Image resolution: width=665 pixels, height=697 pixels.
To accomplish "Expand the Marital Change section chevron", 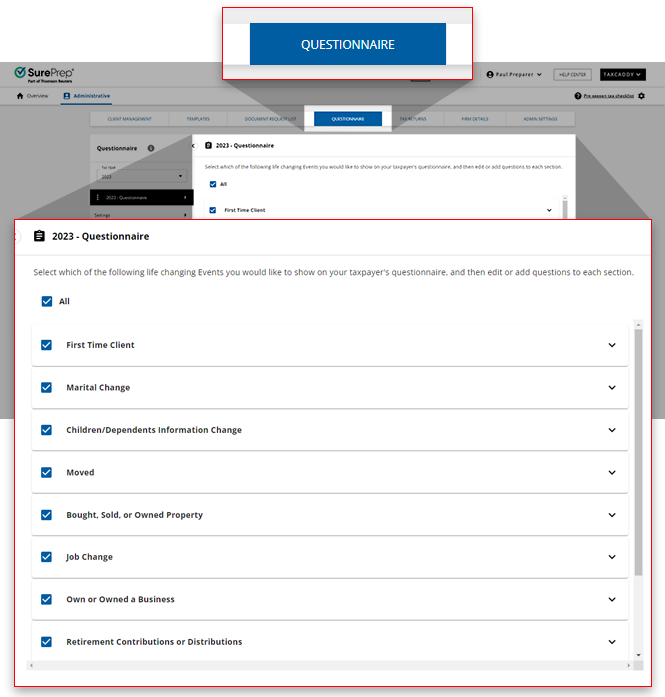I will pyautogui.click(x=612, y=388).
